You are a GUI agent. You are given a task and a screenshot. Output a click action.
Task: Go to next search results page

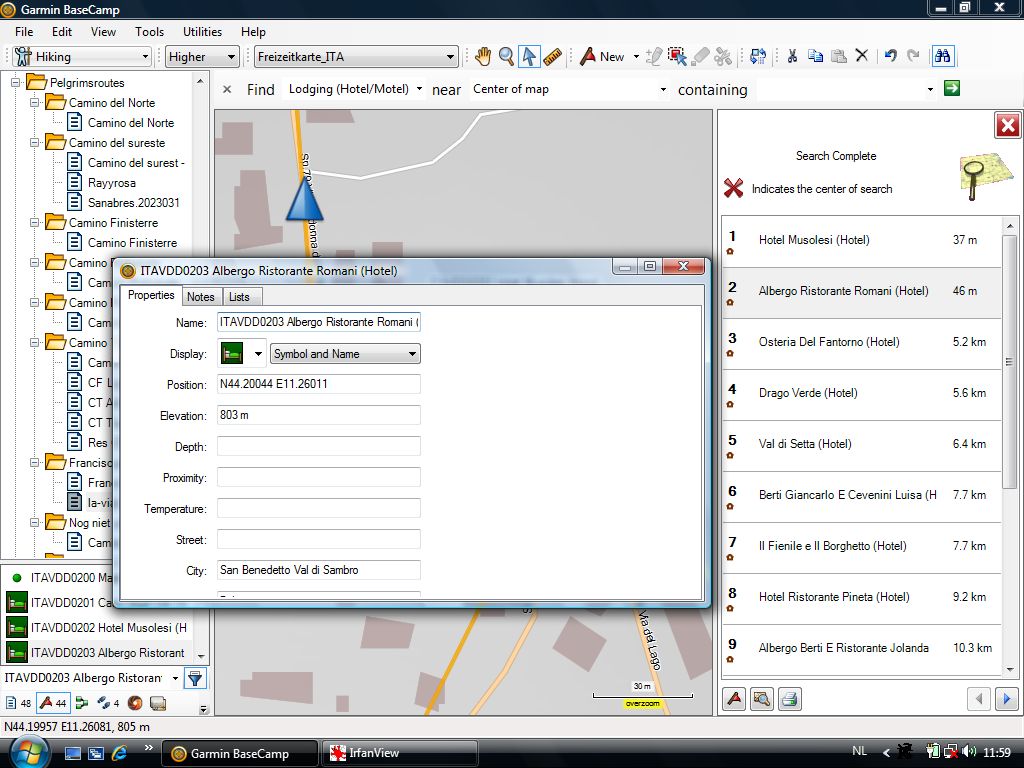click(x=1007, y=699)
